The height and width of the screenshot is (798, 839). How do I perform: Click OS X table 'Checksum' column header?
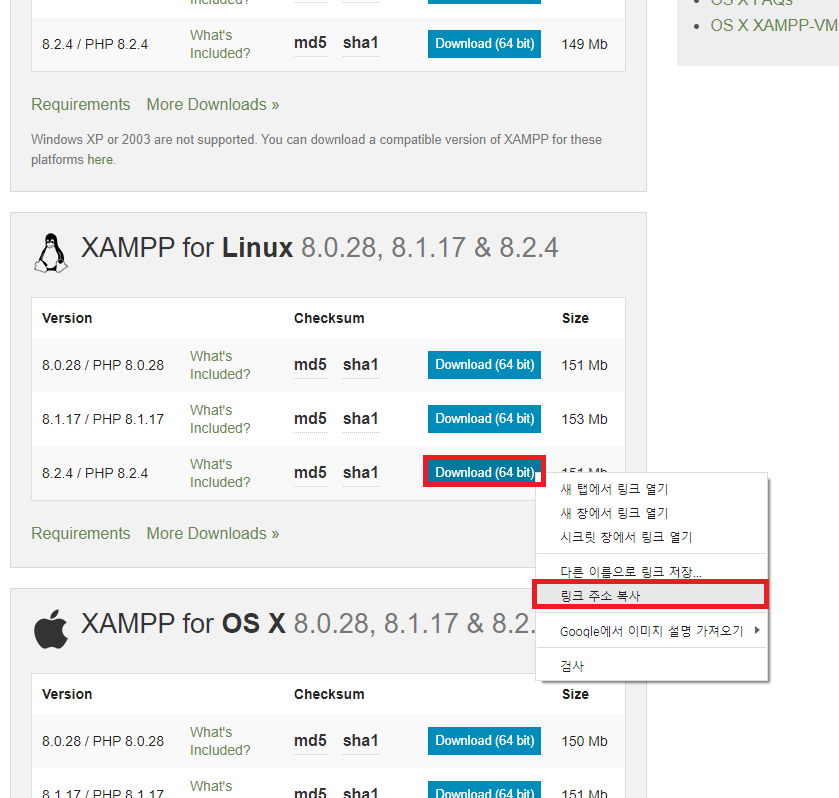pos(329,694)
